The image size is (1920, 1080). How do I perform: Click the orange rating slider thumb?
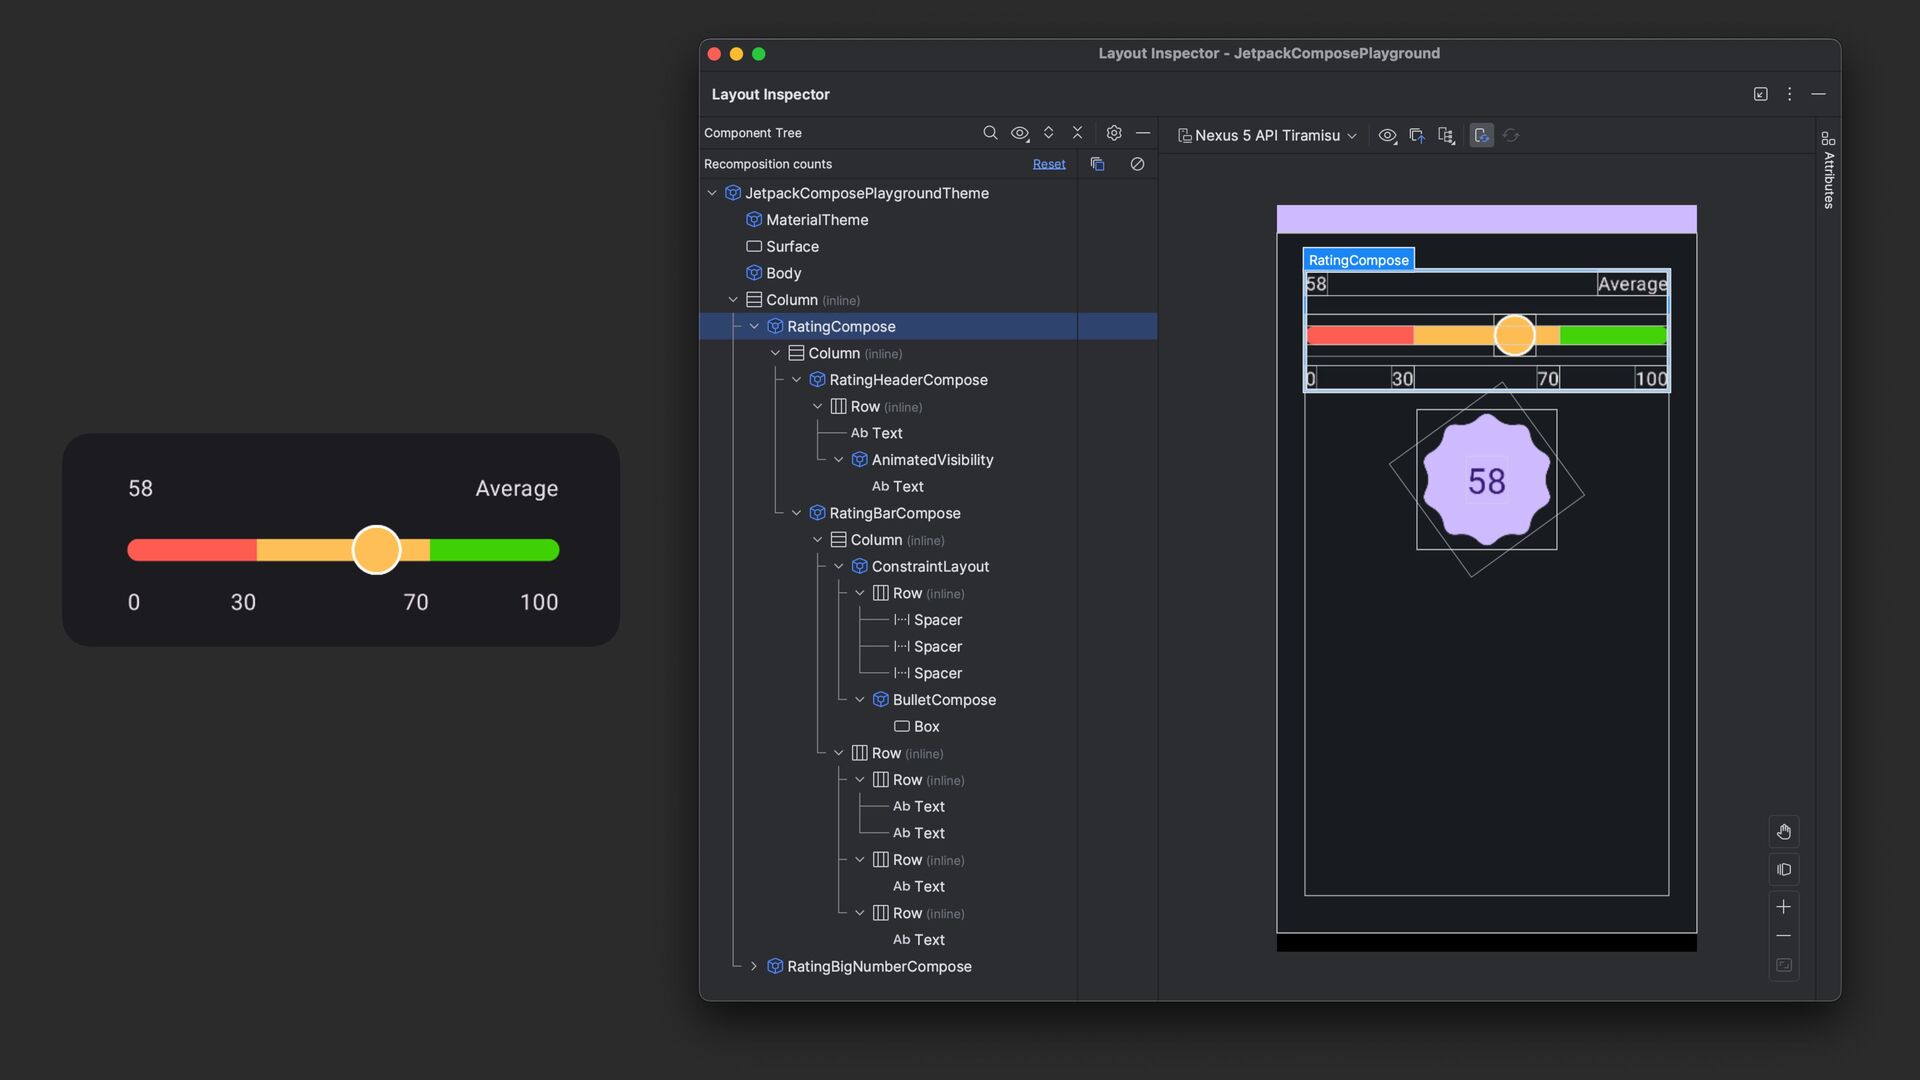376,550
